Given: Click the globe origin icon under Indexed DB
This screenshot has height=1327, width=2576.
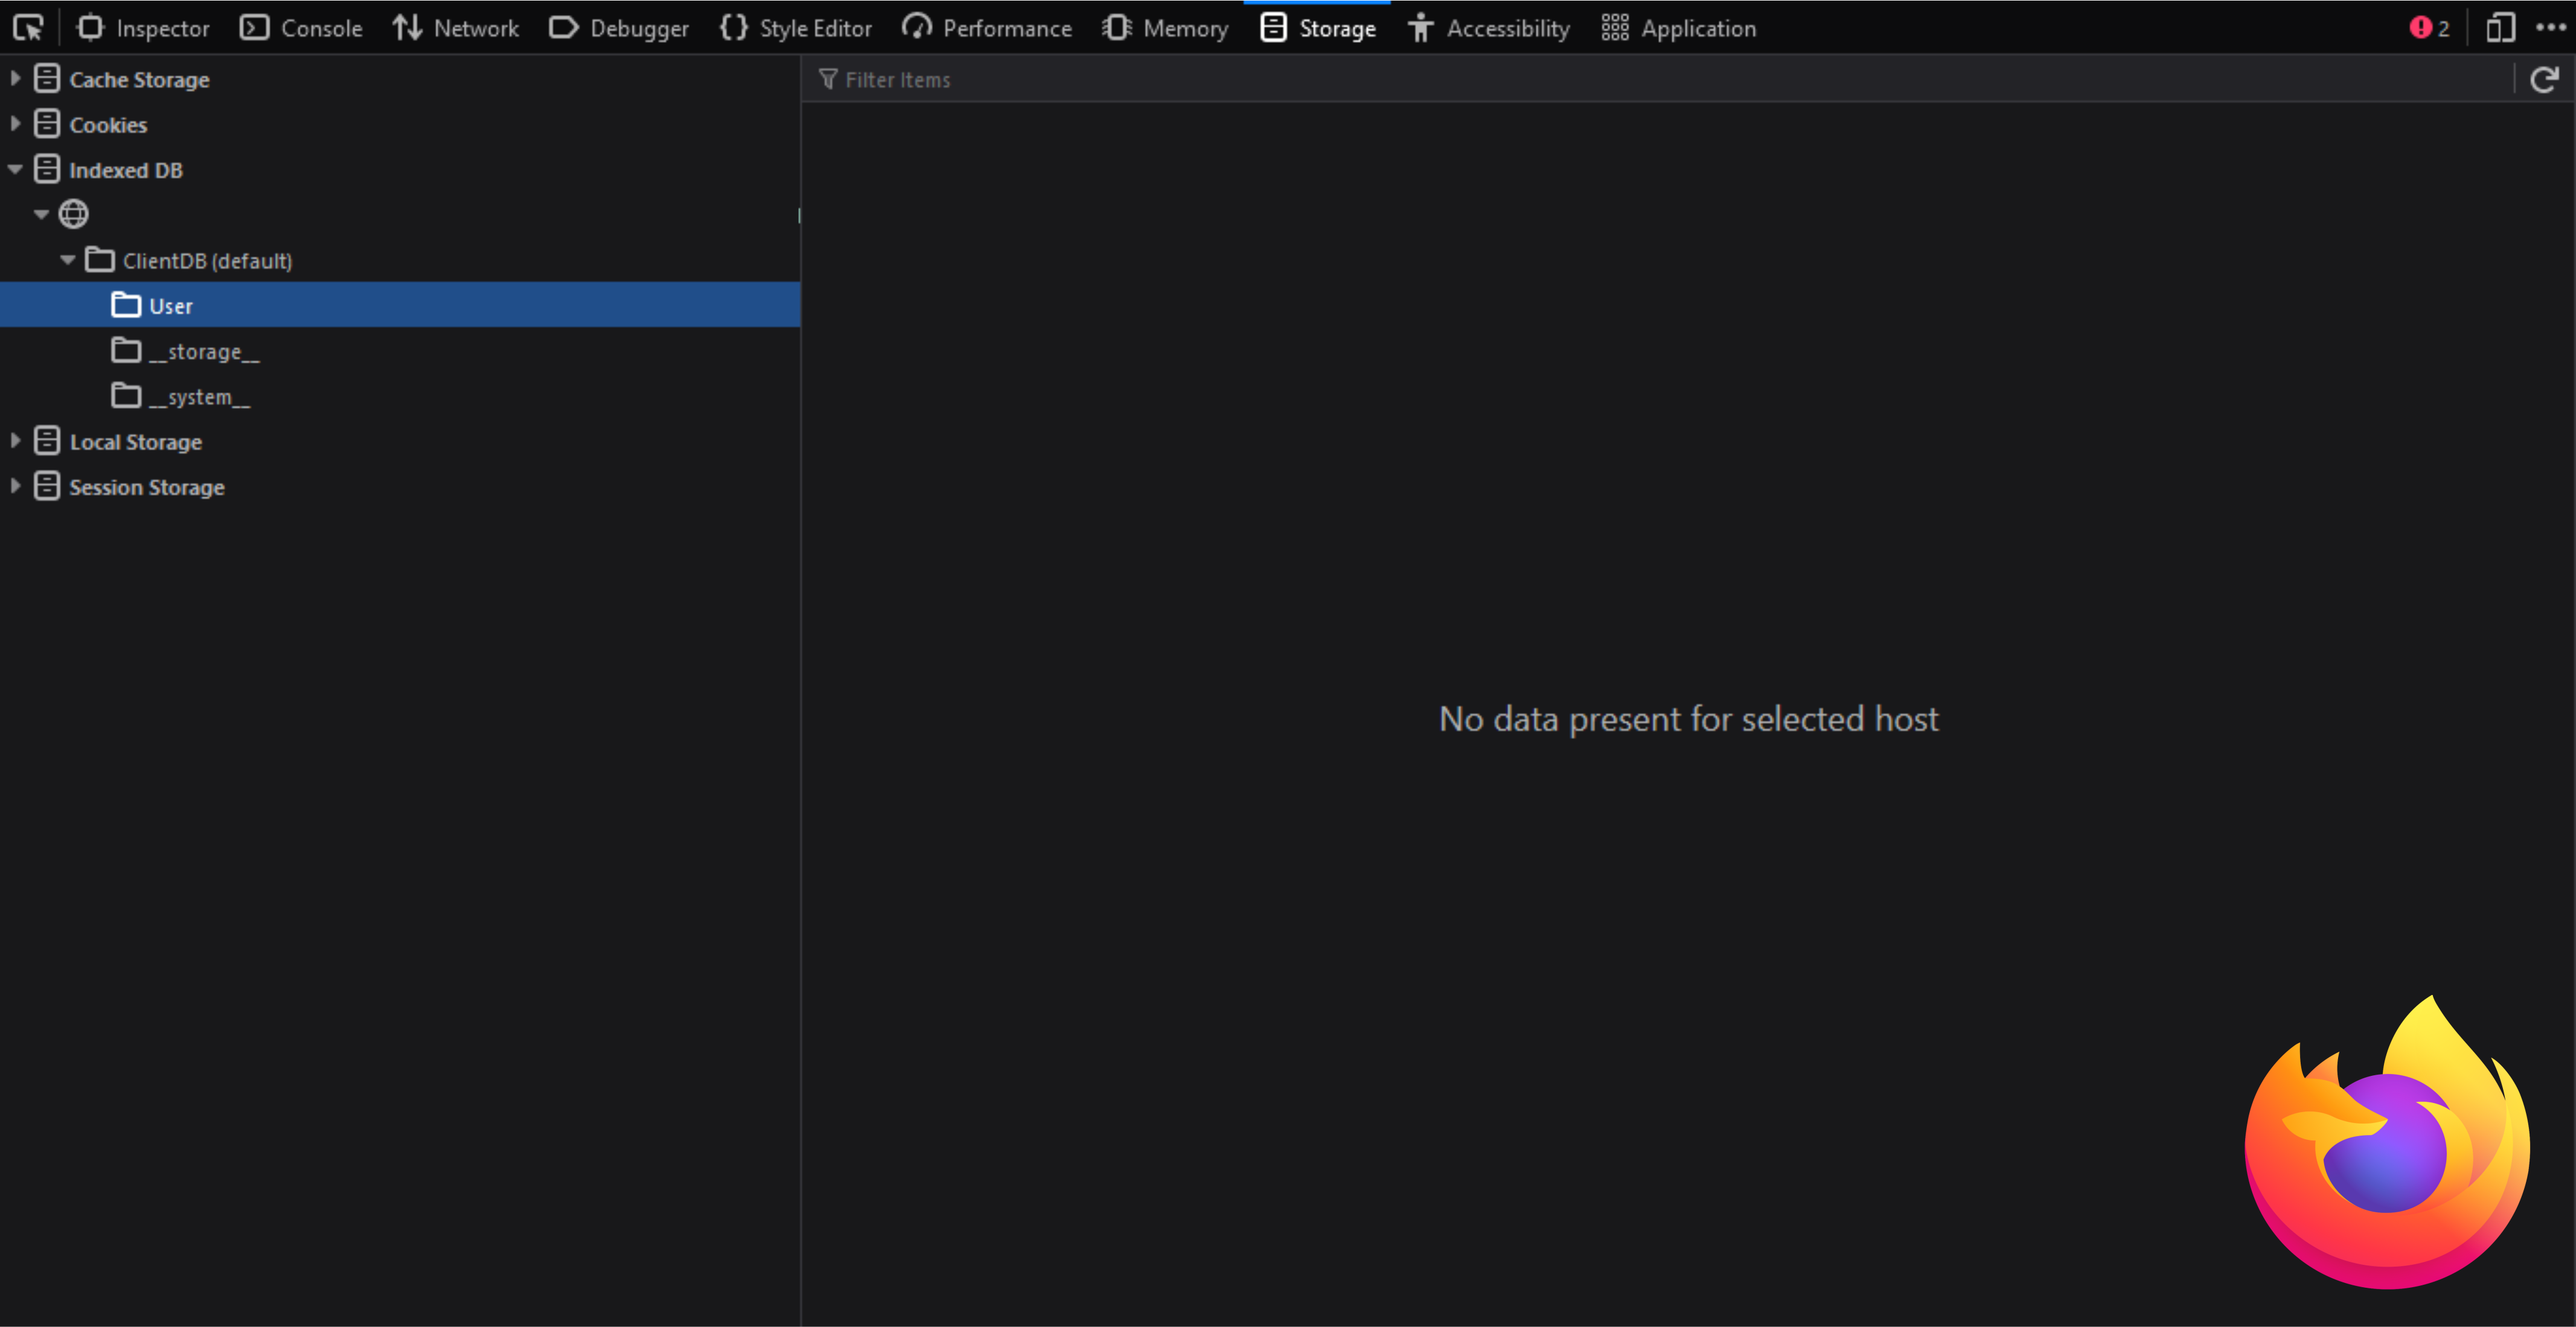Looking at the screenshot, I should pos(73,213).
